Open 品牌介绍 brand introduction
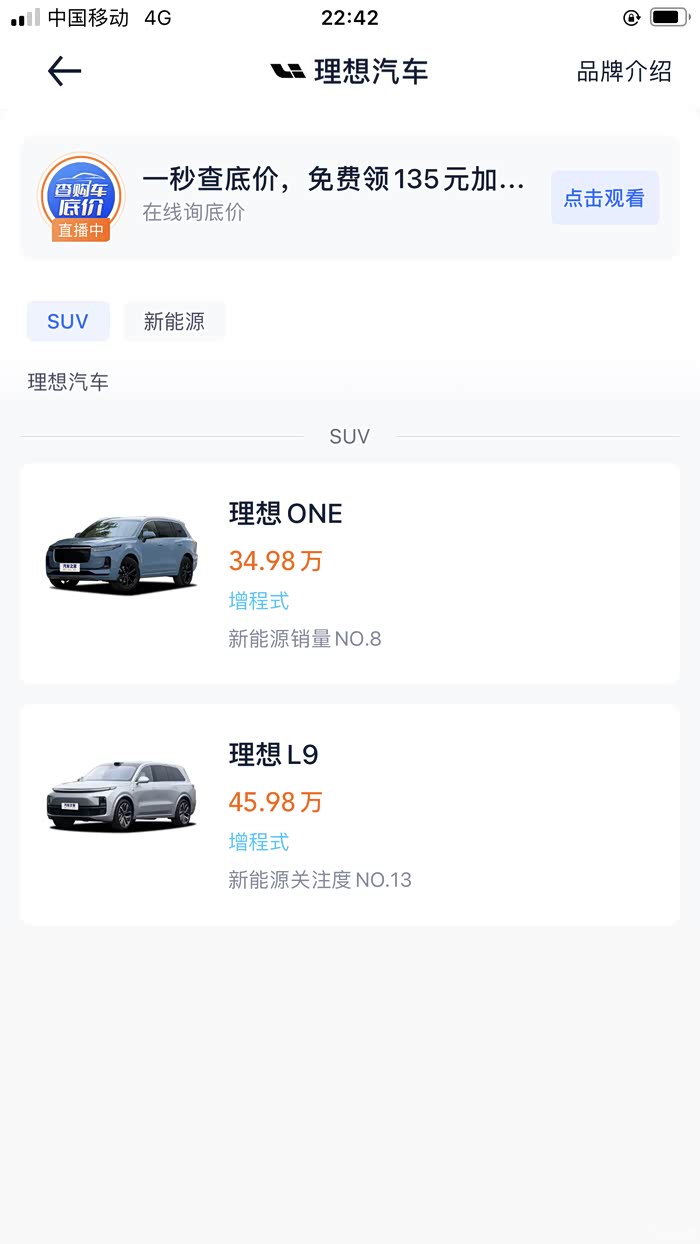The height and width of the screenshot is (1244, 700). 624,71
